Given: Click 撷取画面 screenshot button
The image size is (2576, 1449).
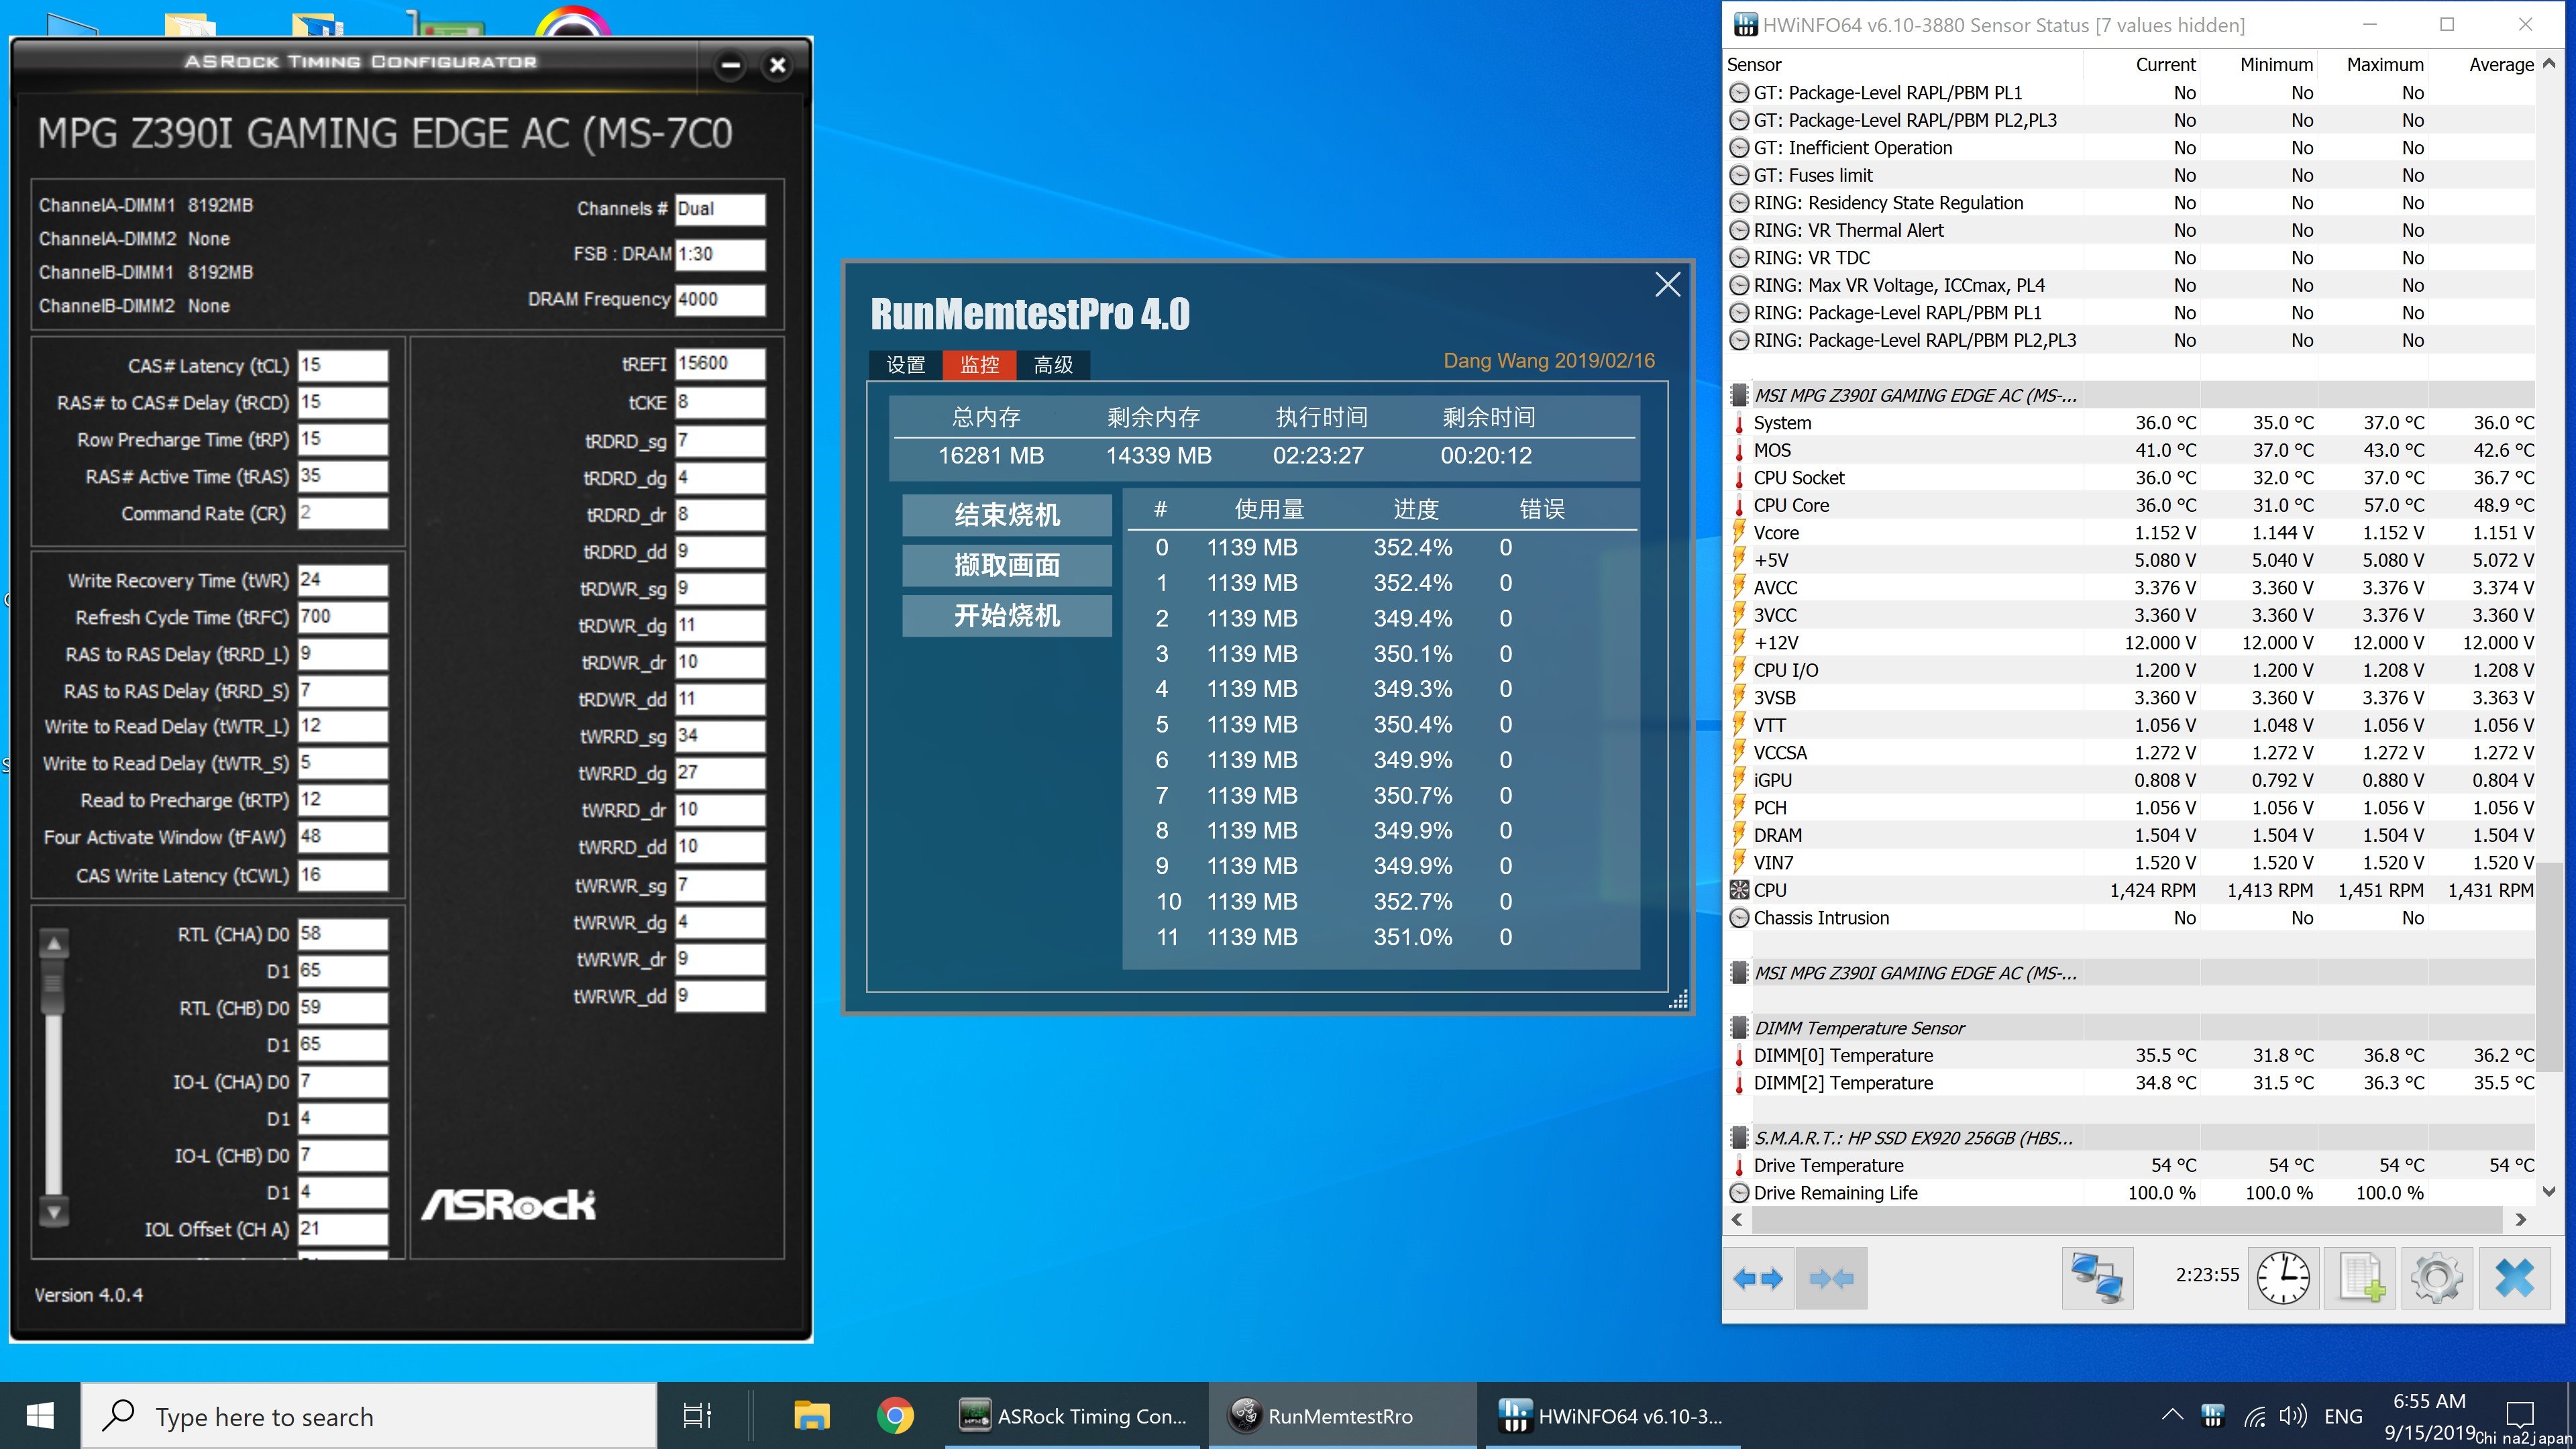Looking at the screenshot, I should [1007, 565].
